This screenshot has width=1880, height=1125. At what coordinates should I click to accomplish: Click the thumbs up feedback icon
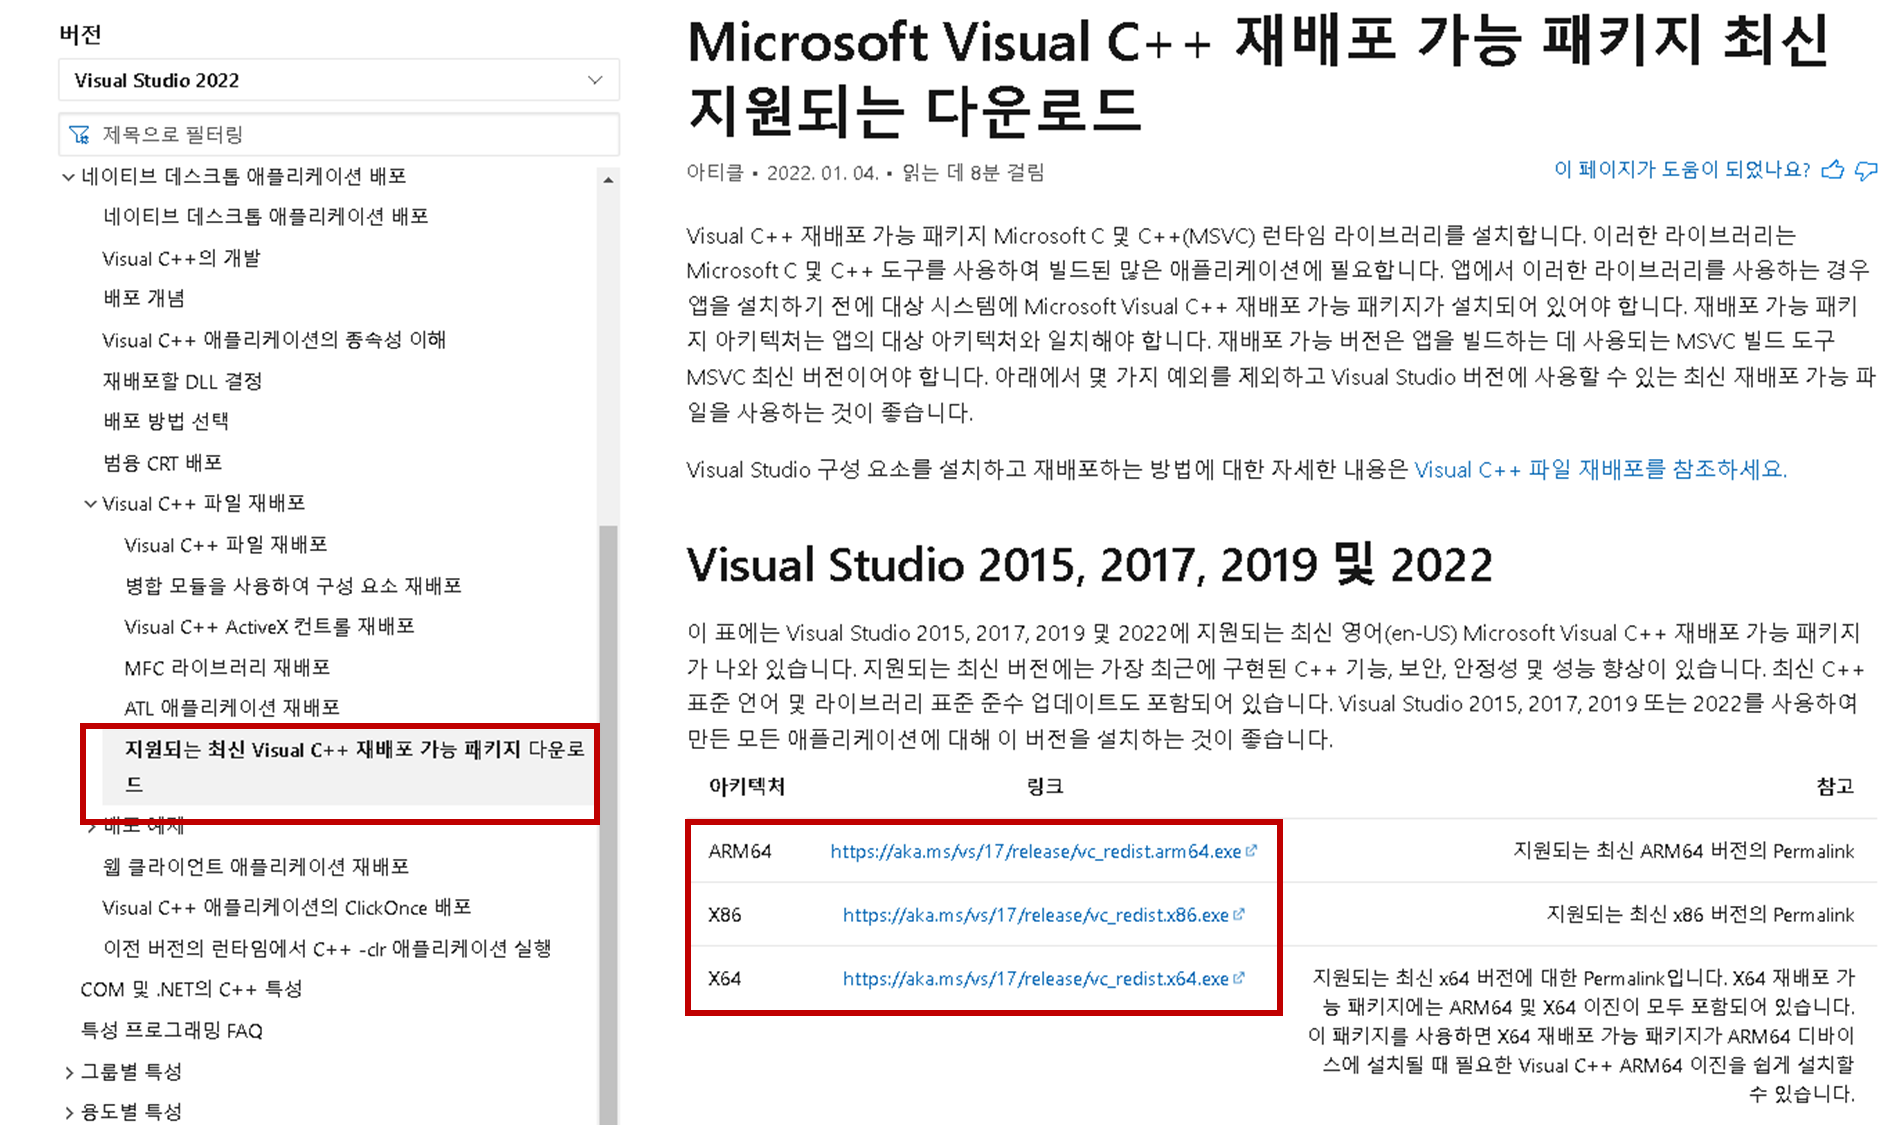pyautogui.click(x=1833, y=170)
